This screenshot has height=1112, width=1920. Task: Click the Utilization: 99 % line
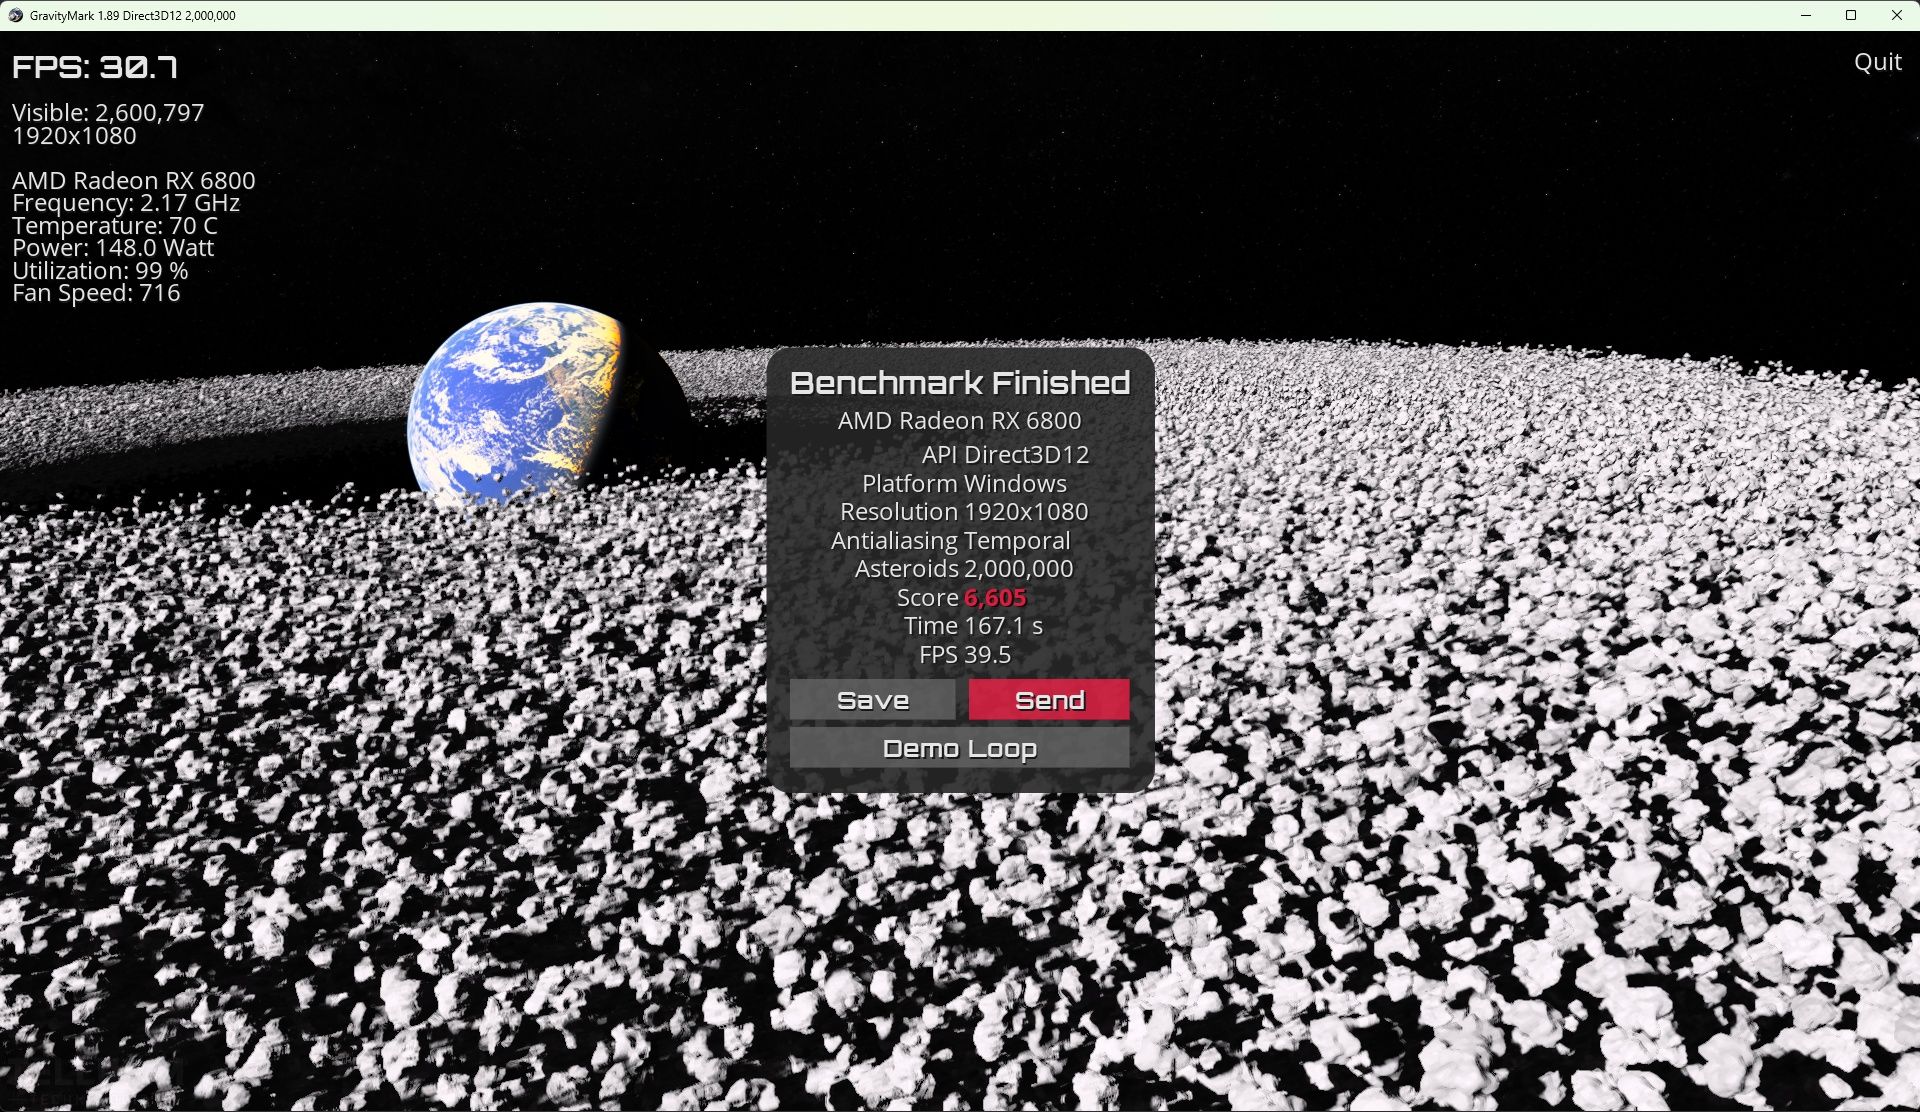[x=100, y=271]
